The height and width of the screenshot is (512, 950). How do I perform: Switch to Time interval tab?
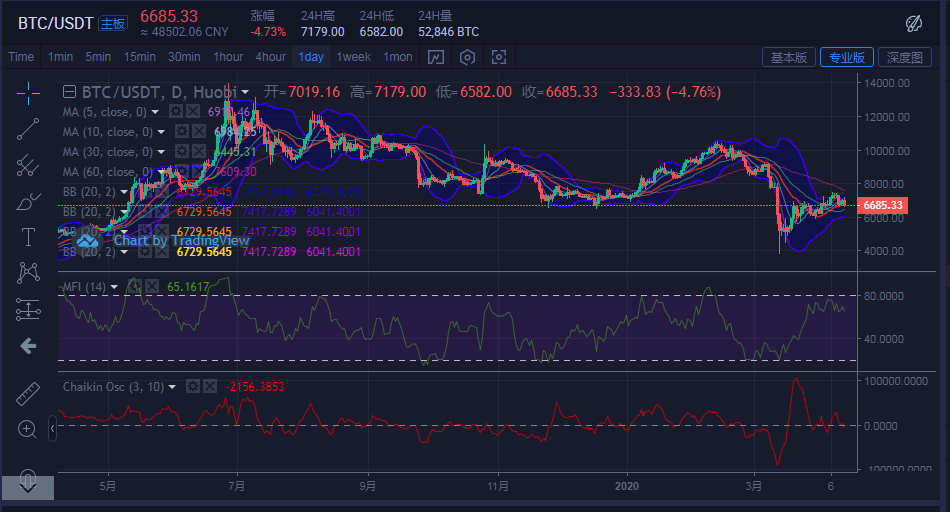coord(21,57)
